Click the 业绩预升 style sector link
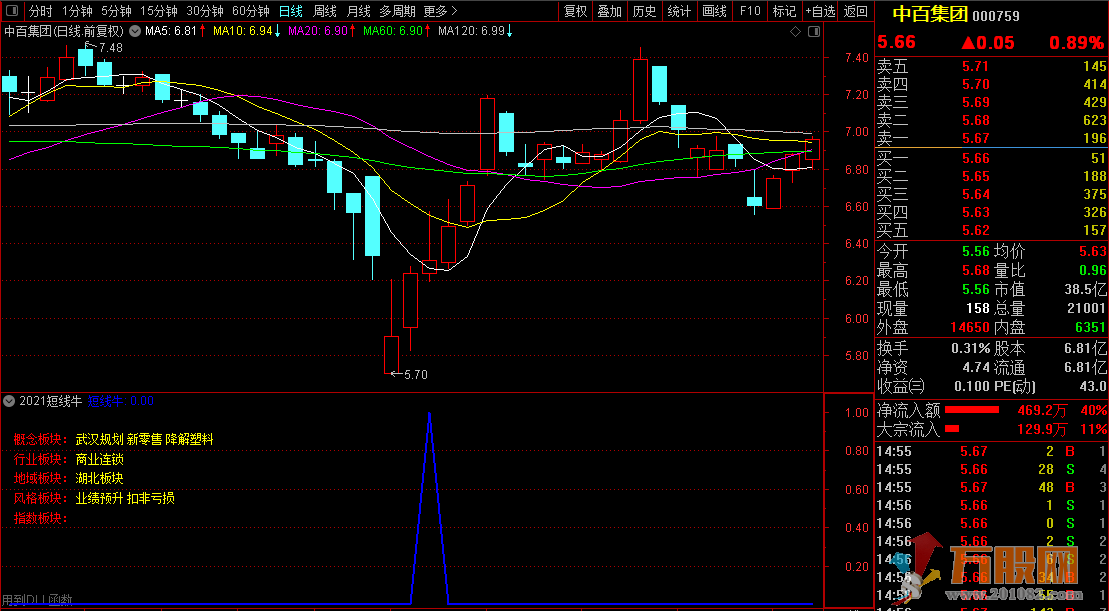Image resolution: width=1109 pixels, height=611 pixels. [x=98, y=499]
